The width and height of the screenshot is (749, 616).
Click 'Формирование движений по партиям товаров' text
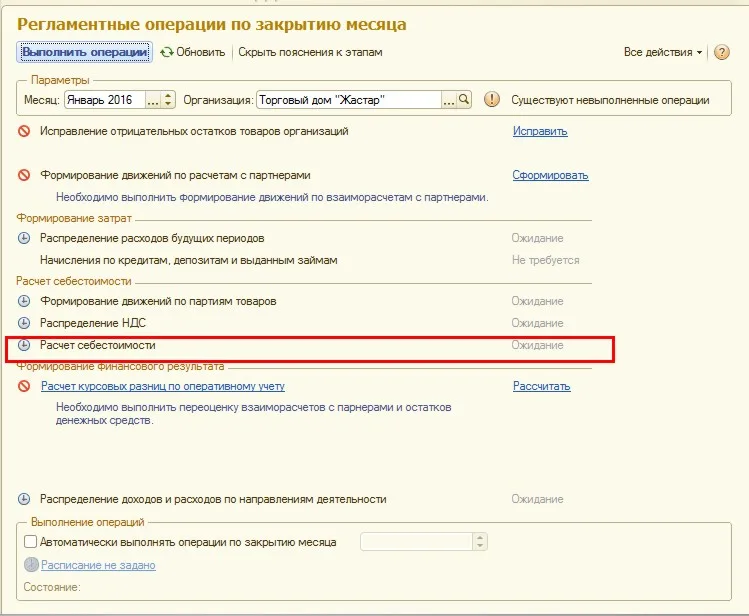click(x=158, y=301)
